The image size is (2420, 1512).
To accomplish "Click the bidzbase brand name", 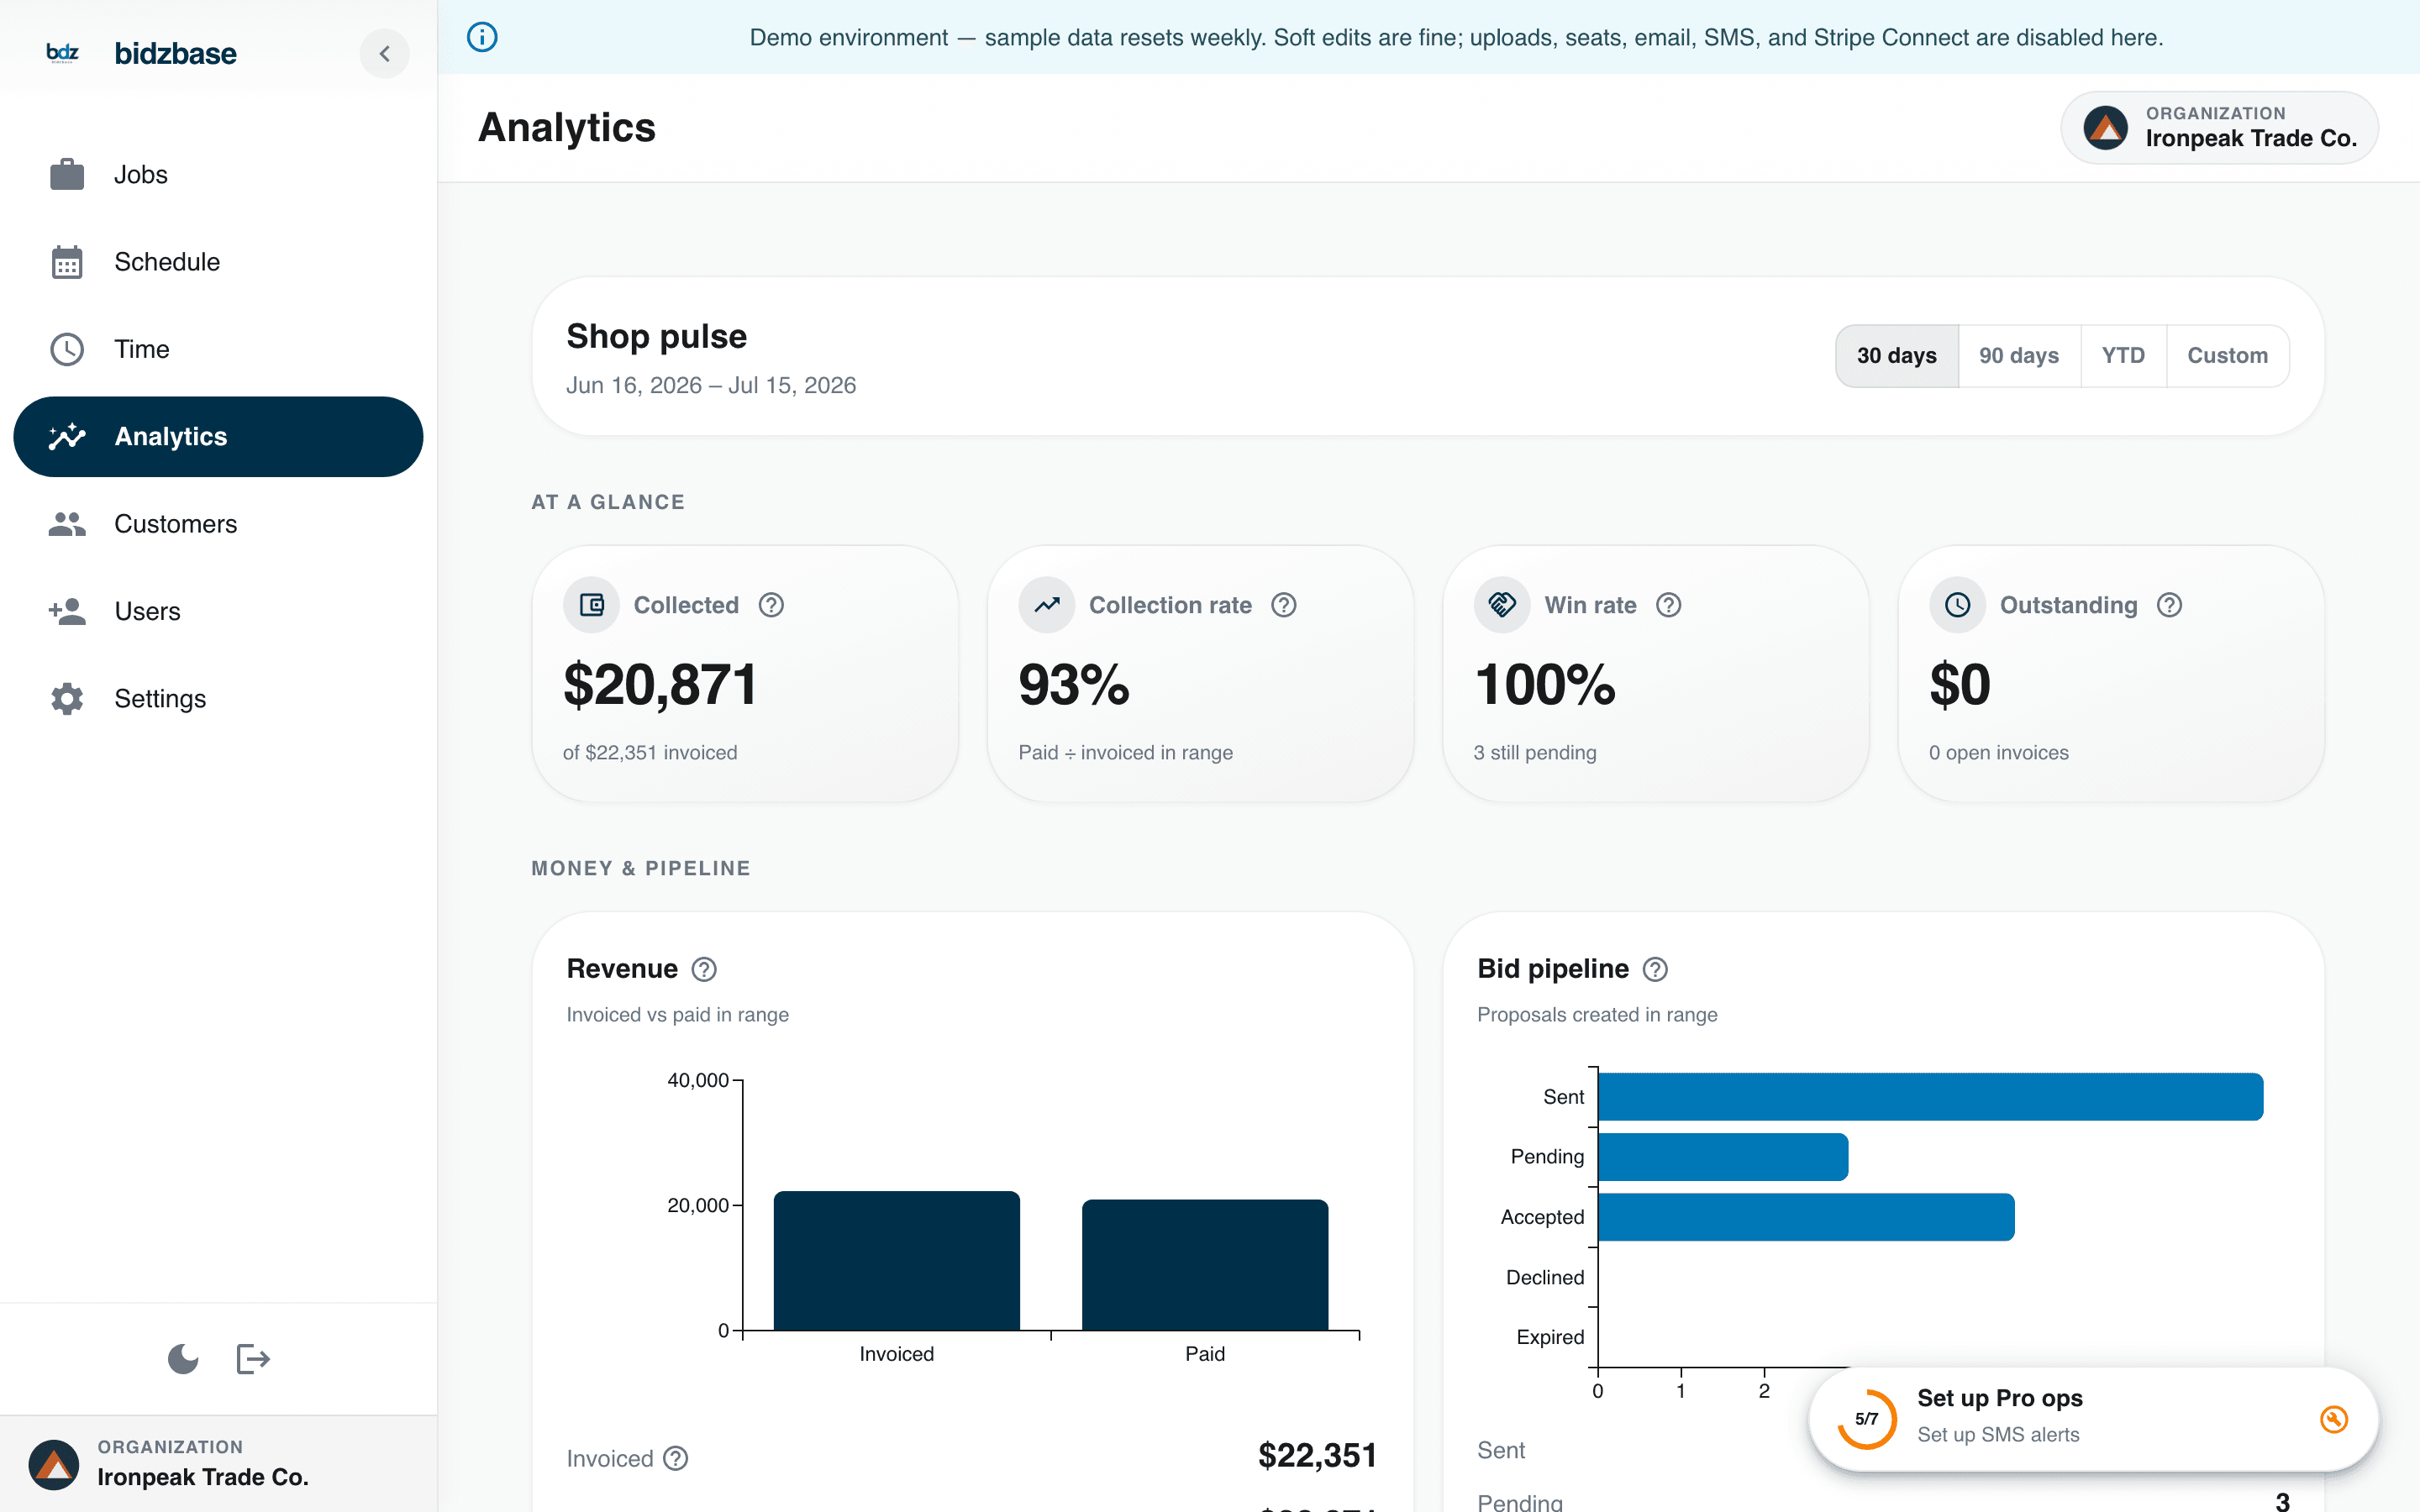I will click(x=176, y=54).
